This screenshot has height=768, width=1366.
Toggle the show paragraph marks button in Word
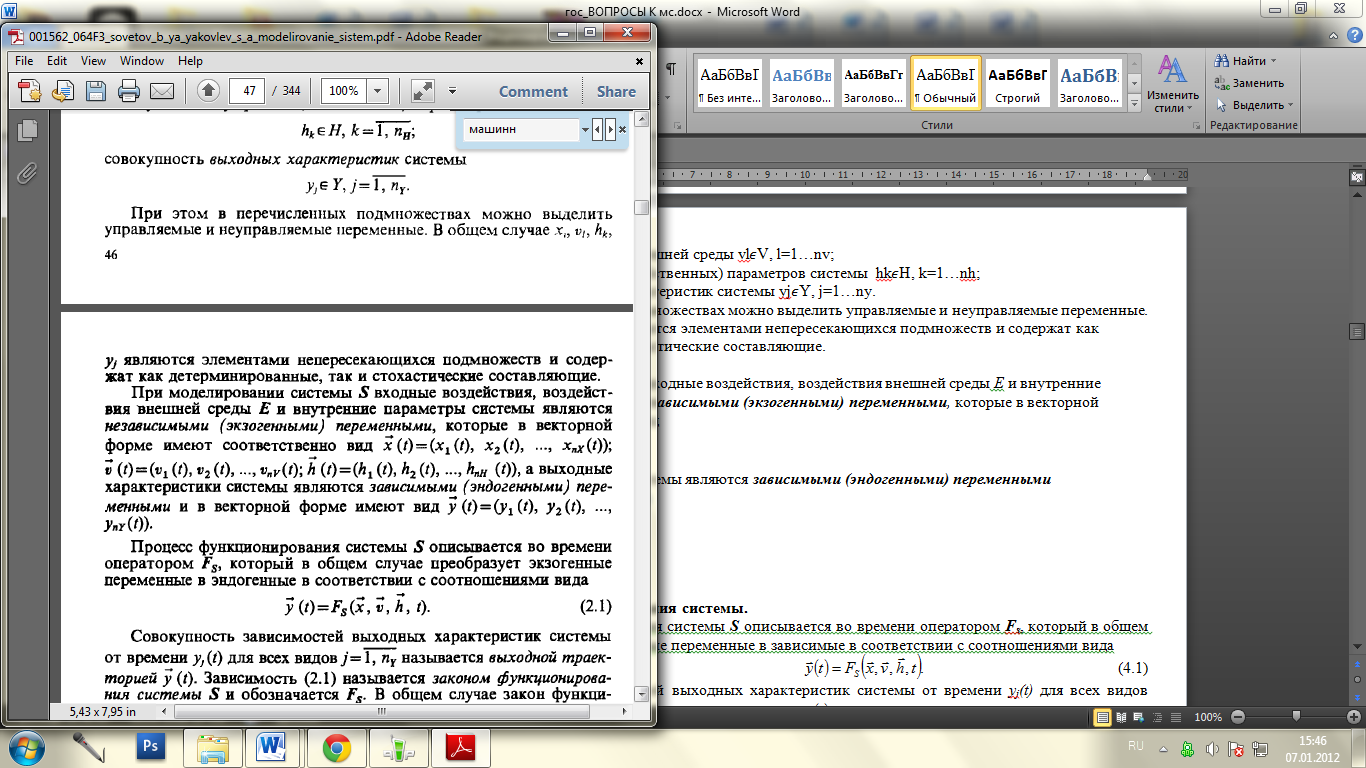click(x=670, y=68)
